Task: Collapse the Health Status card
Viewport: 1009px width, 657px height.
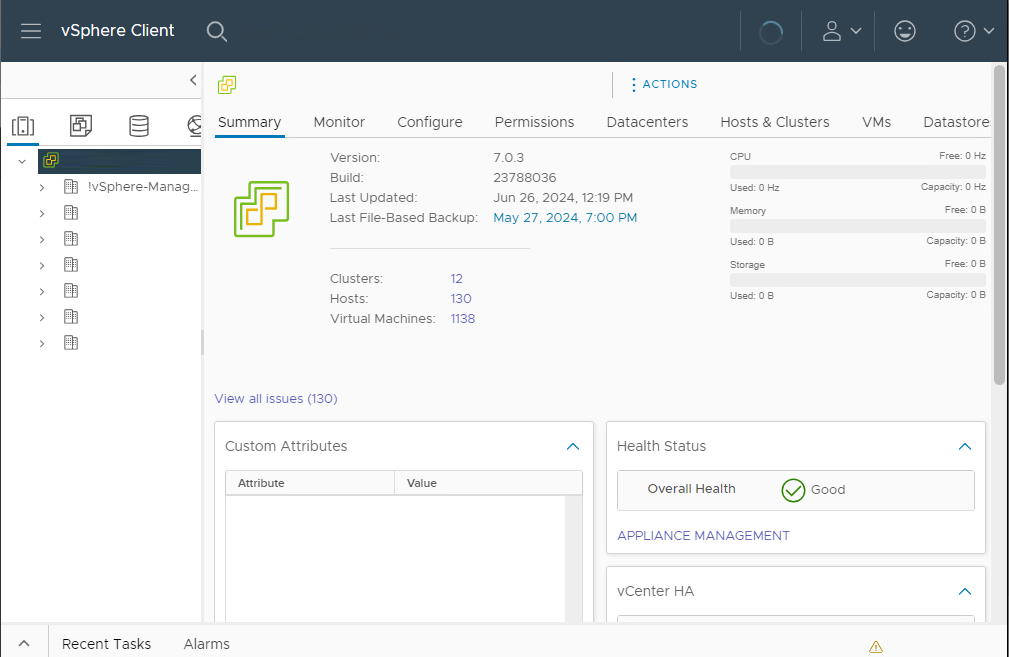Action: pyautogui.click(x=965, y=447)
